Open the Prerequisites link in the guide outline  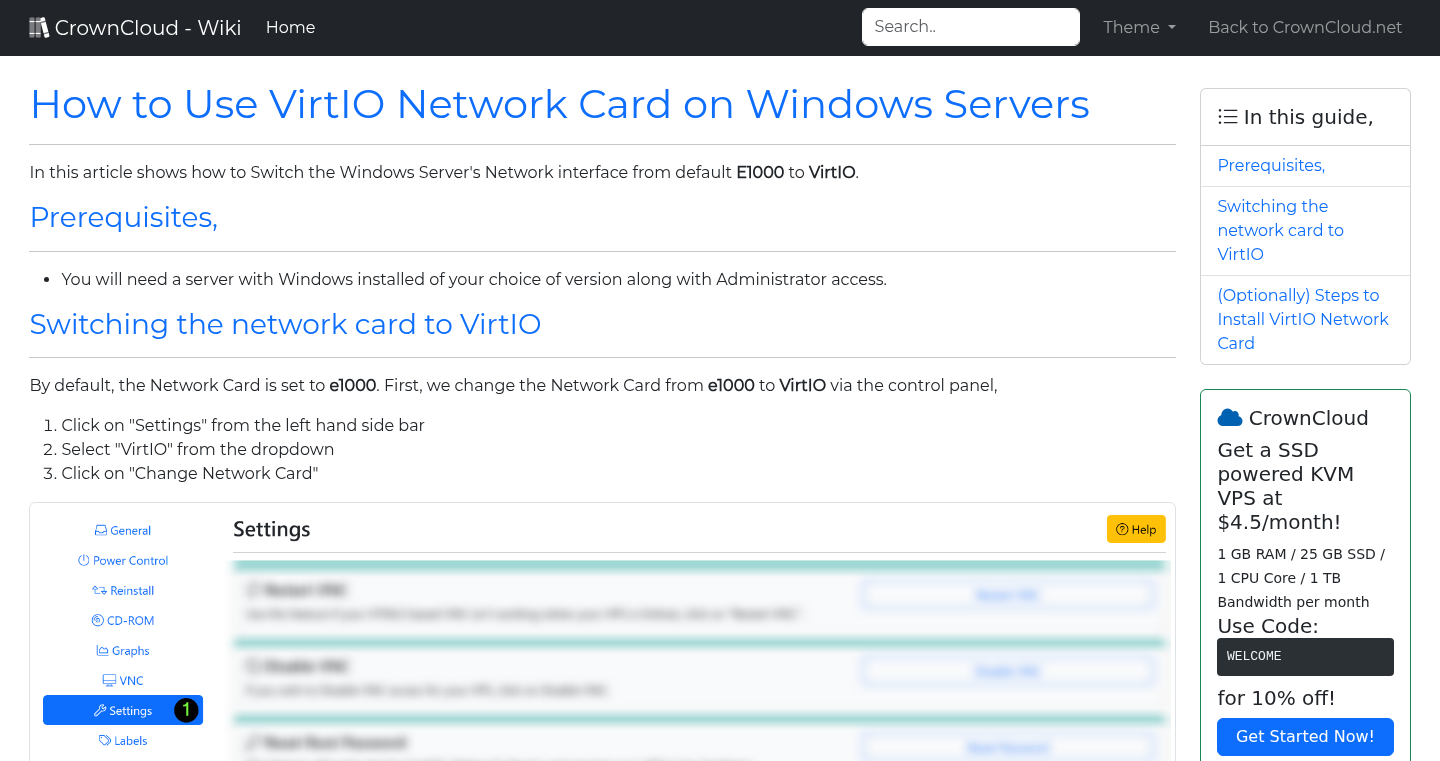(1270, 165)
